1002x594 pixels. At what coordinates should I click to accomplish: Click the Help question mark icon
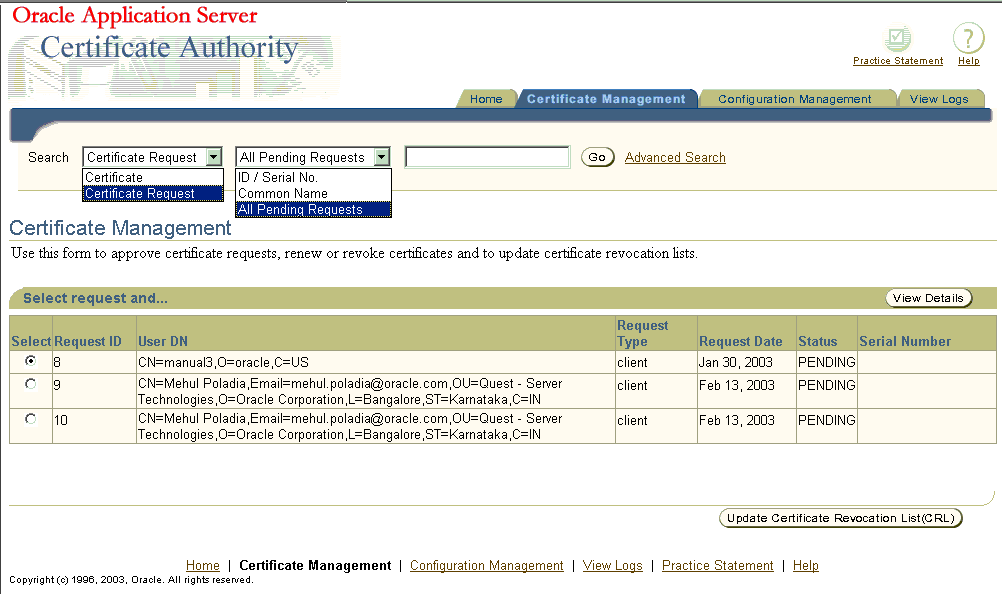(968, 38)
